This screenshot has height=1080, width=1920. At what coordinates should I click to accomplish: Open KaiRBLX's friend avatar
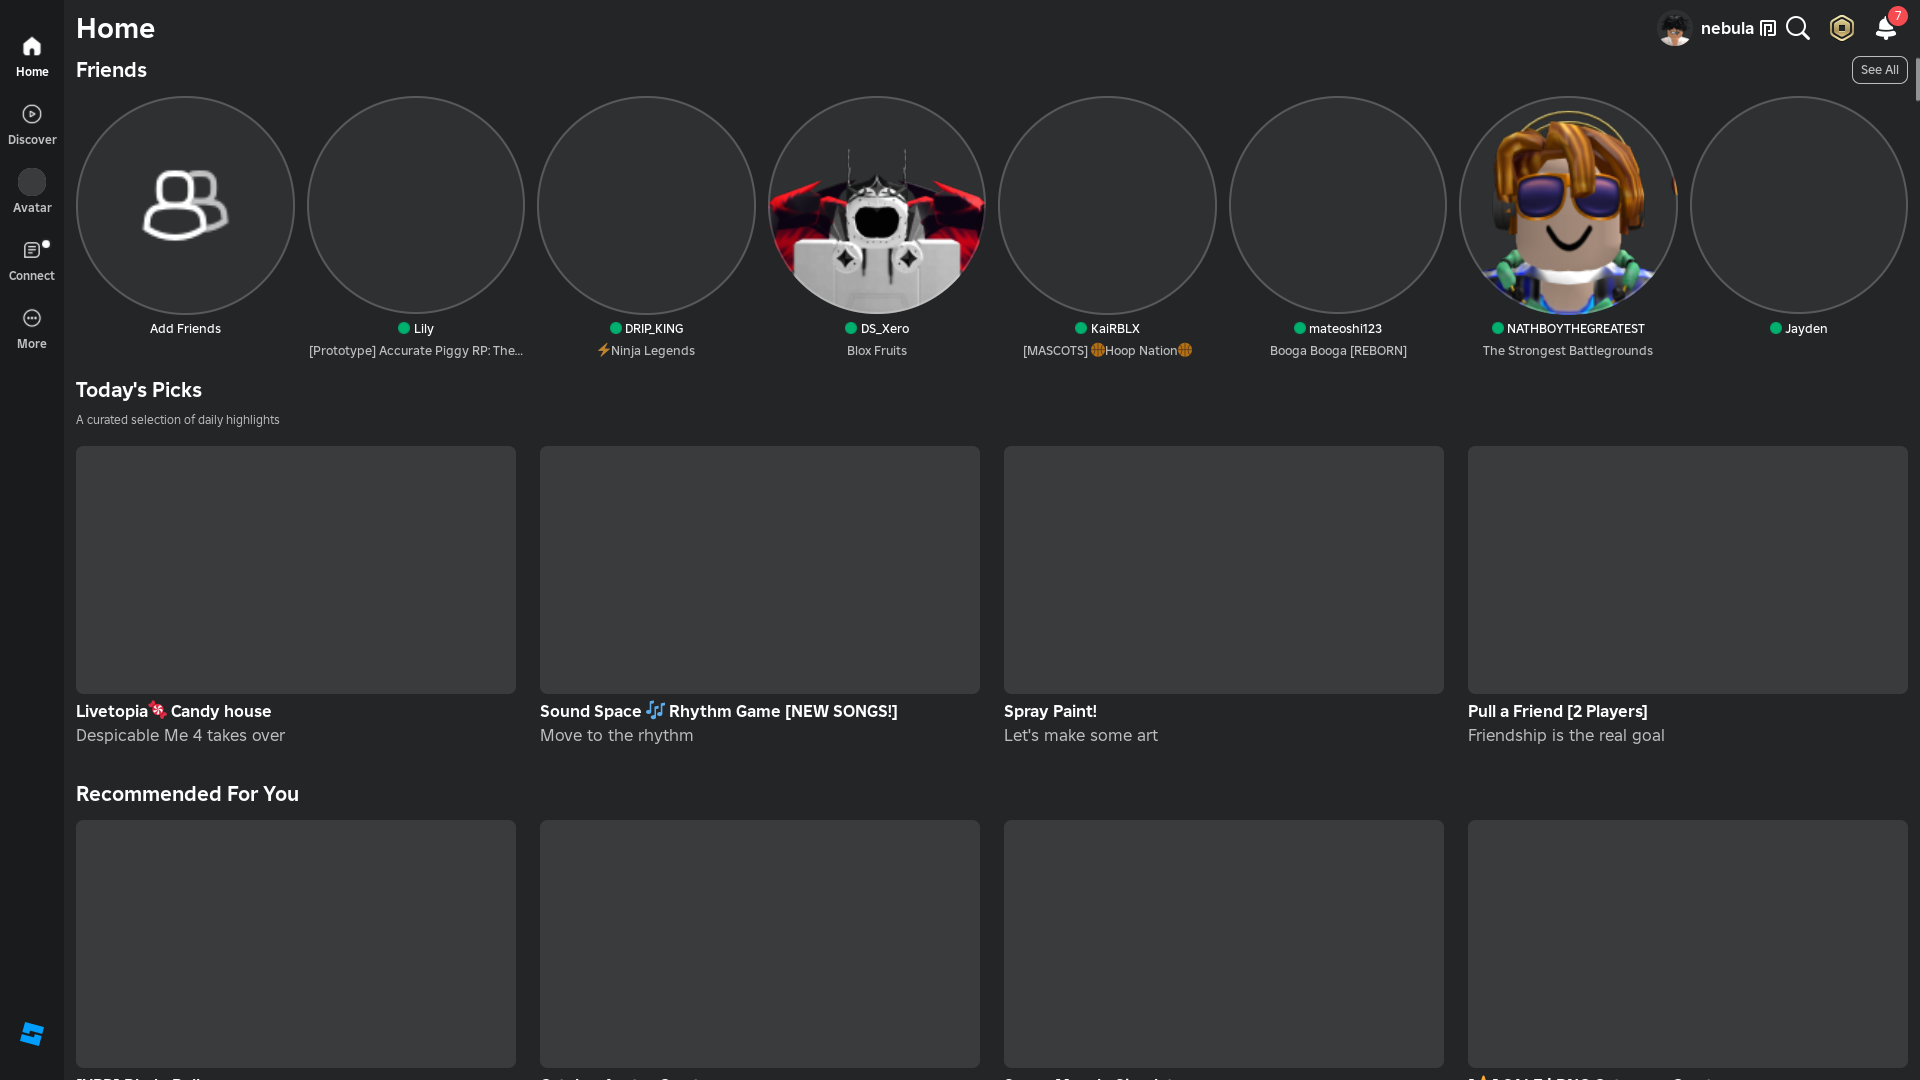coord(1107,205)
